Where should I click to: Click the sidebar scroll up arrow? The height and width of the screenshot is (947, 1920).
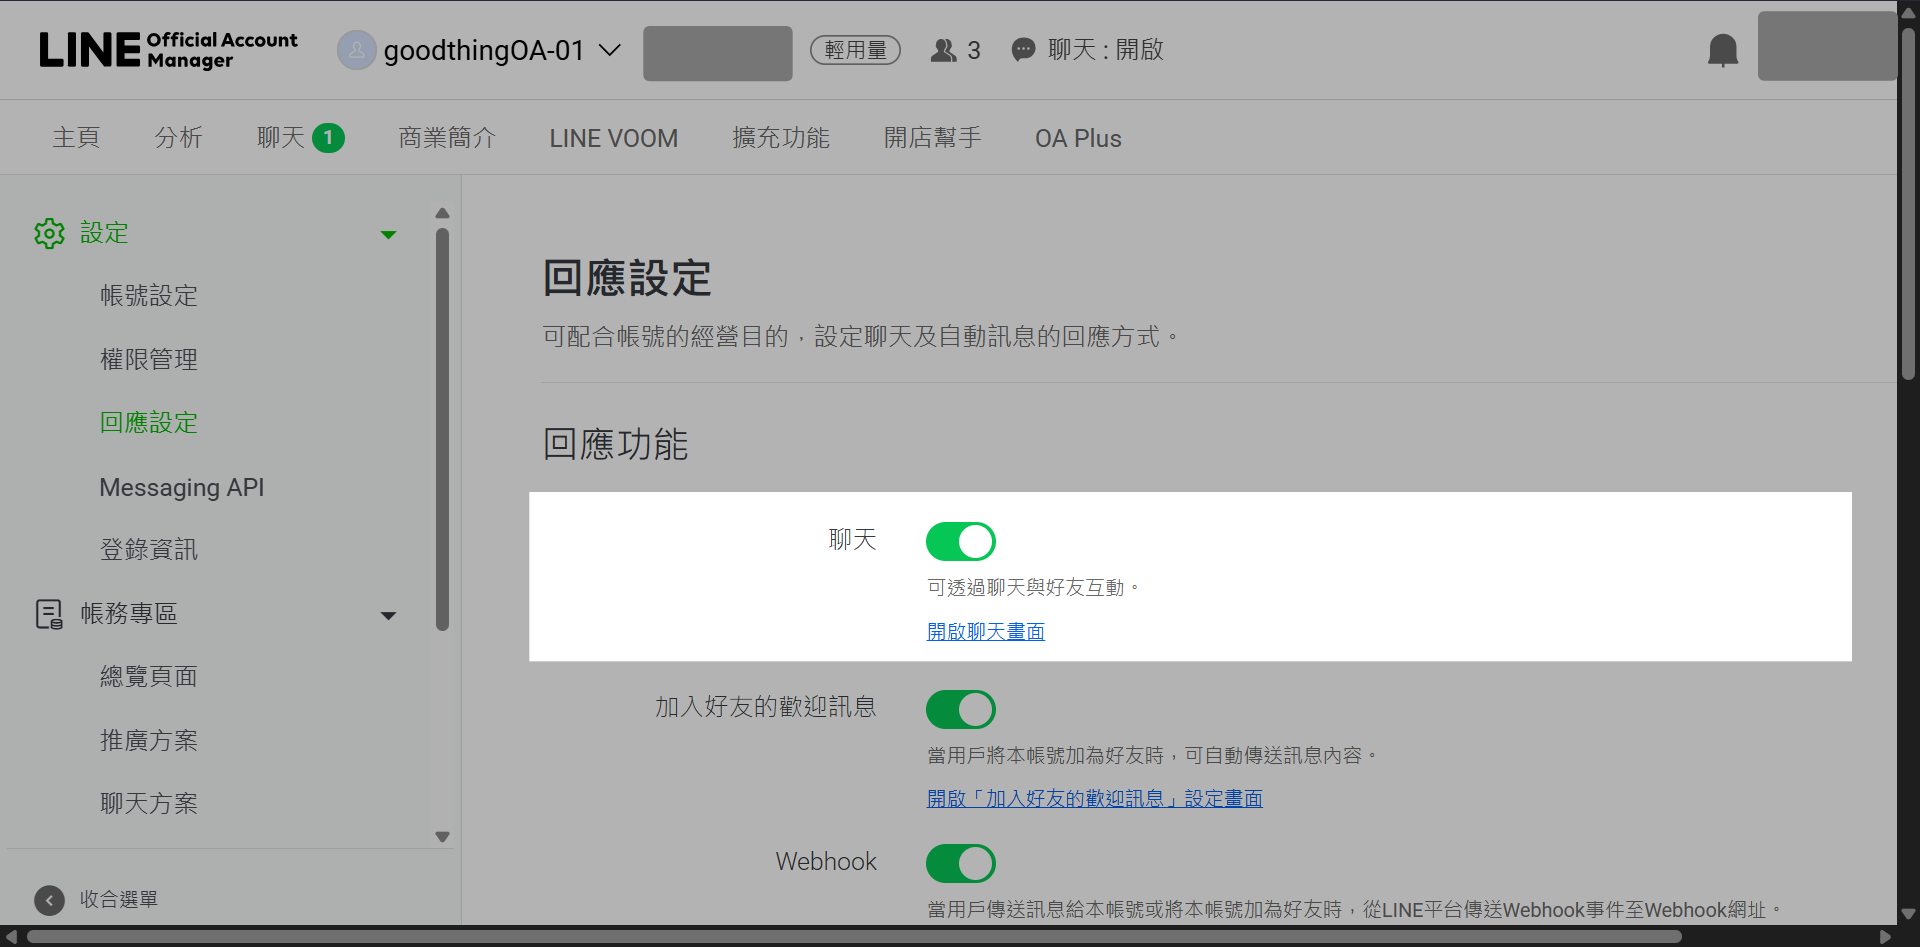[x=443, y=213]
